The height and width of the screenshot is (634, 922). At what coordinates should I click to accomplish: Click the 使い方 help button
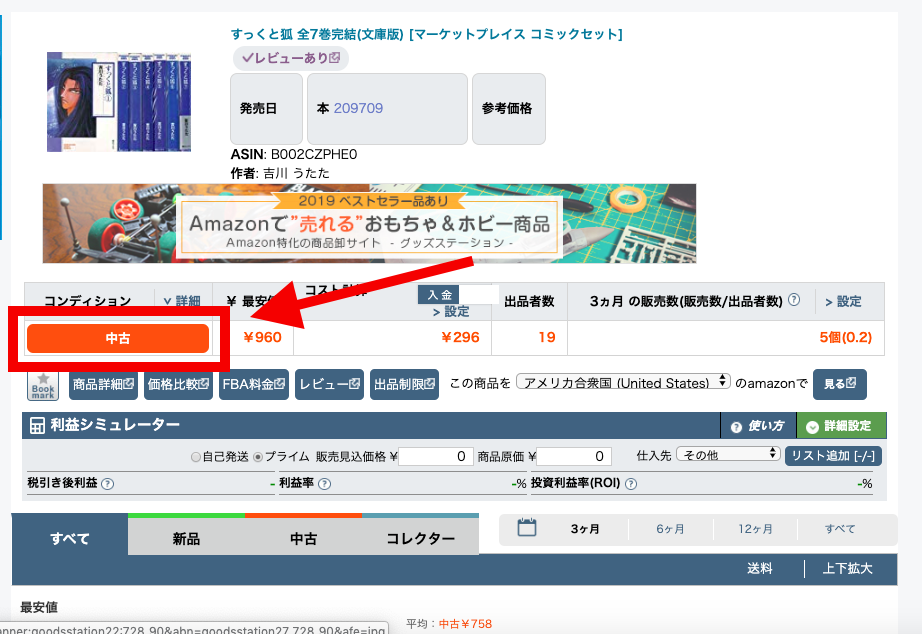[759, 426]
